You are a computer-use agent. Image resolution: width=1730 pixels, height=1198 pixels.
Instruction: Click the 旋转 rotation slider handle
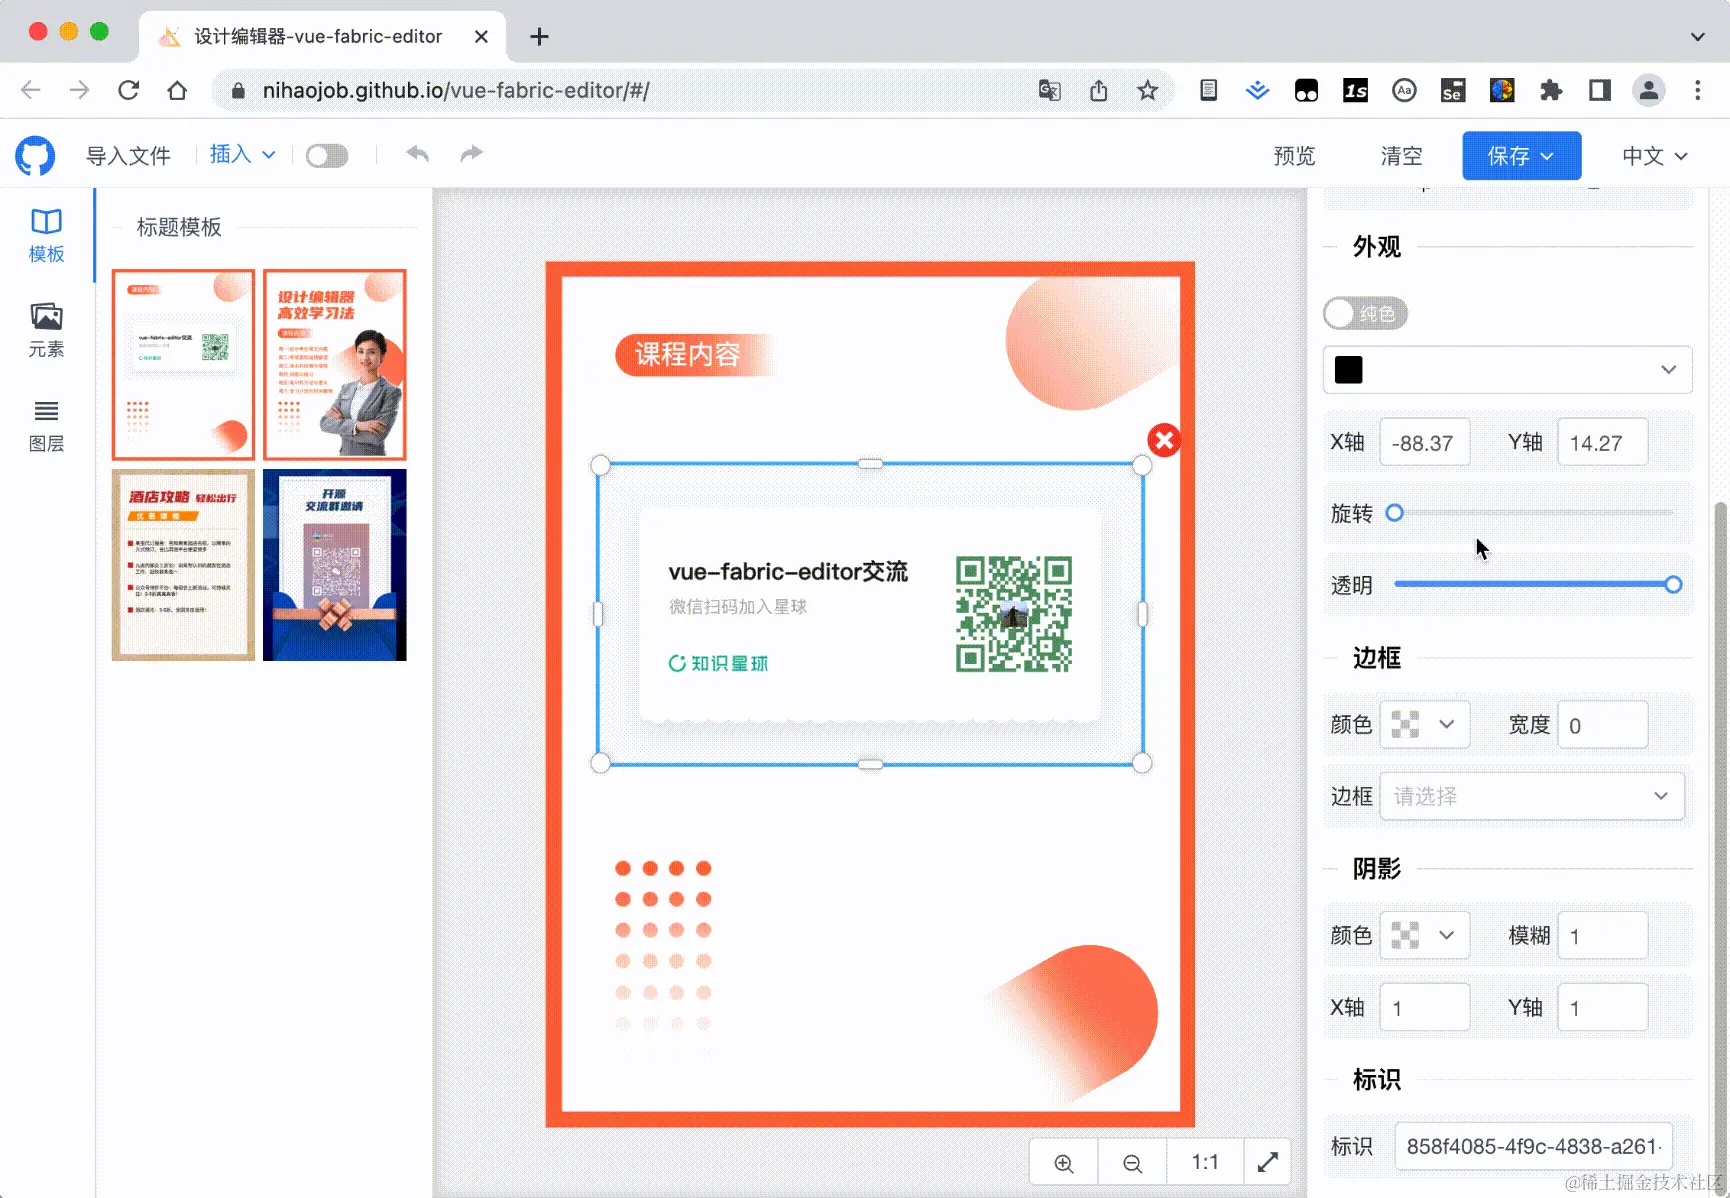coord(1394,513)
